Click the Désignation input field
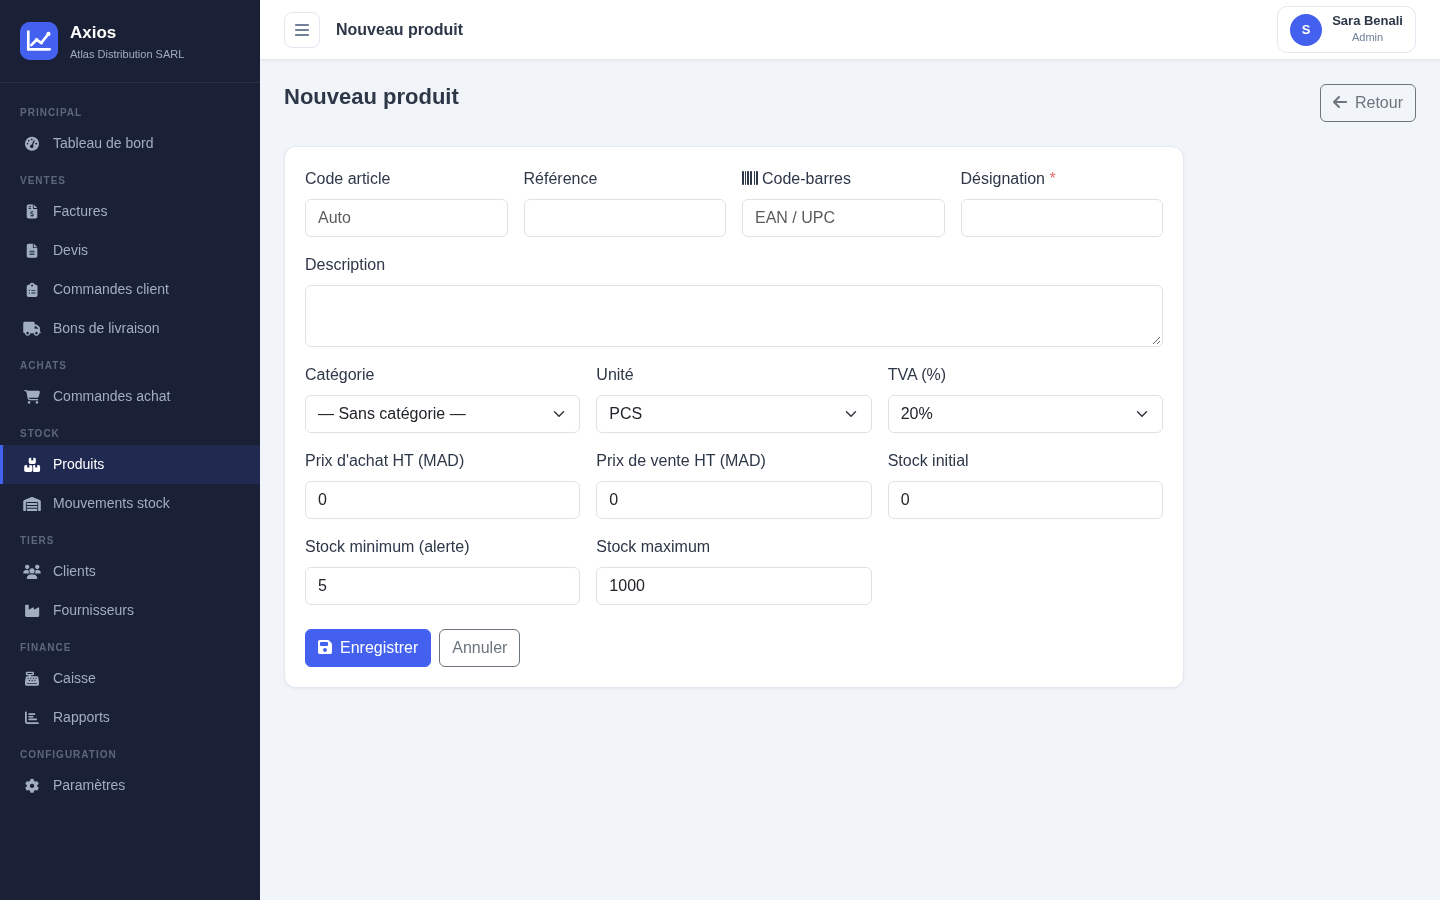The height and width of the screenshot is (900, 1440). [1062, 218]
